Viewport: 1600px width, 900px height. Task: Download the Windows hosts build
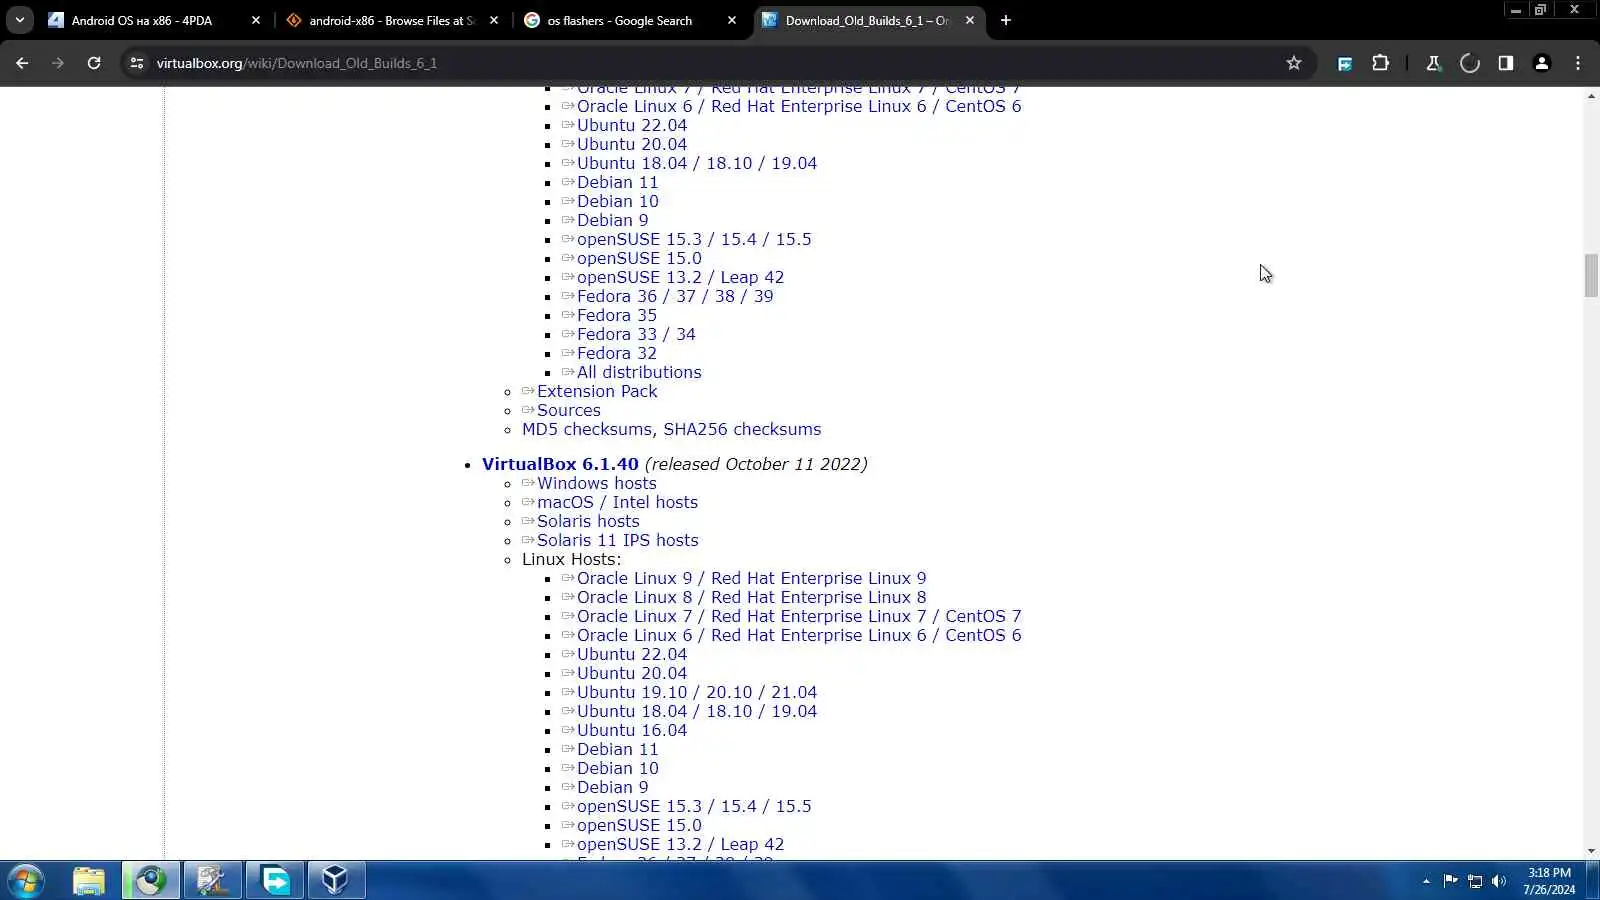tap(597, 483)
